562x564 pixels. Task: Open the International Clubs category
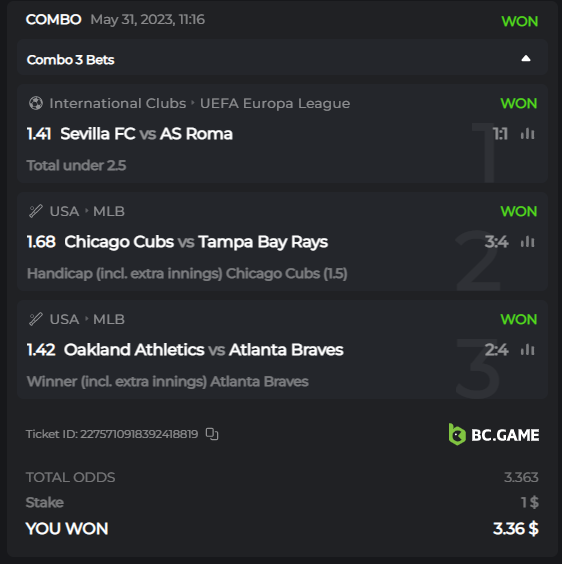coord(118,104)
